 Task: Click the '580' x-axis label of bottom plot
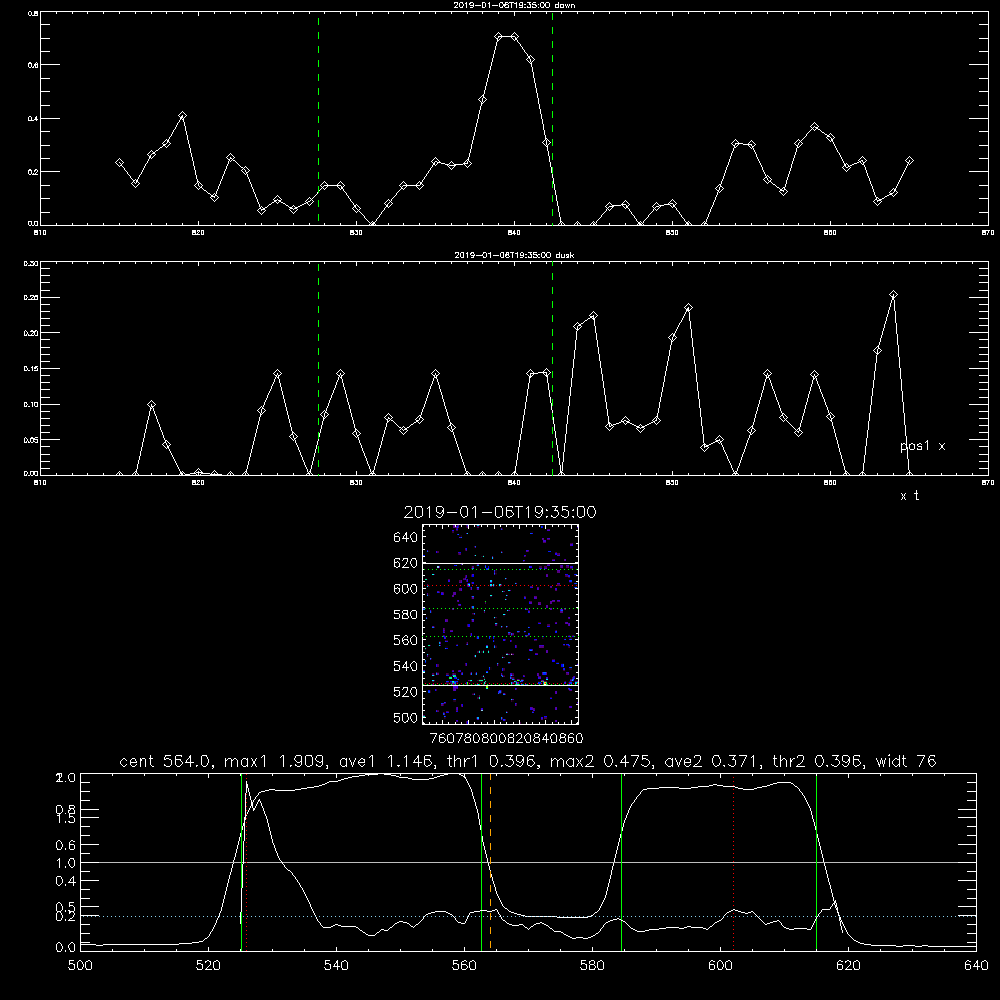pos(592,966)
